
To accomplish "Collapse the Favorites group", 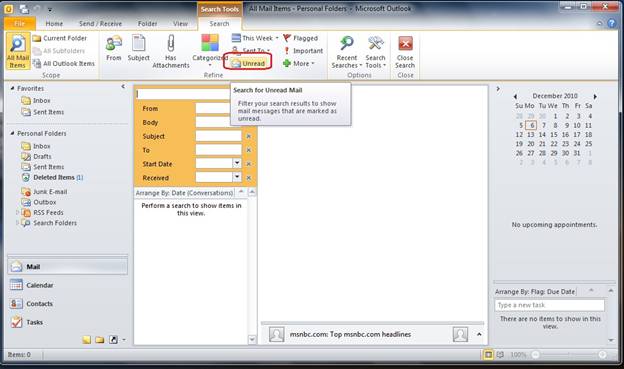I will 12,88.
